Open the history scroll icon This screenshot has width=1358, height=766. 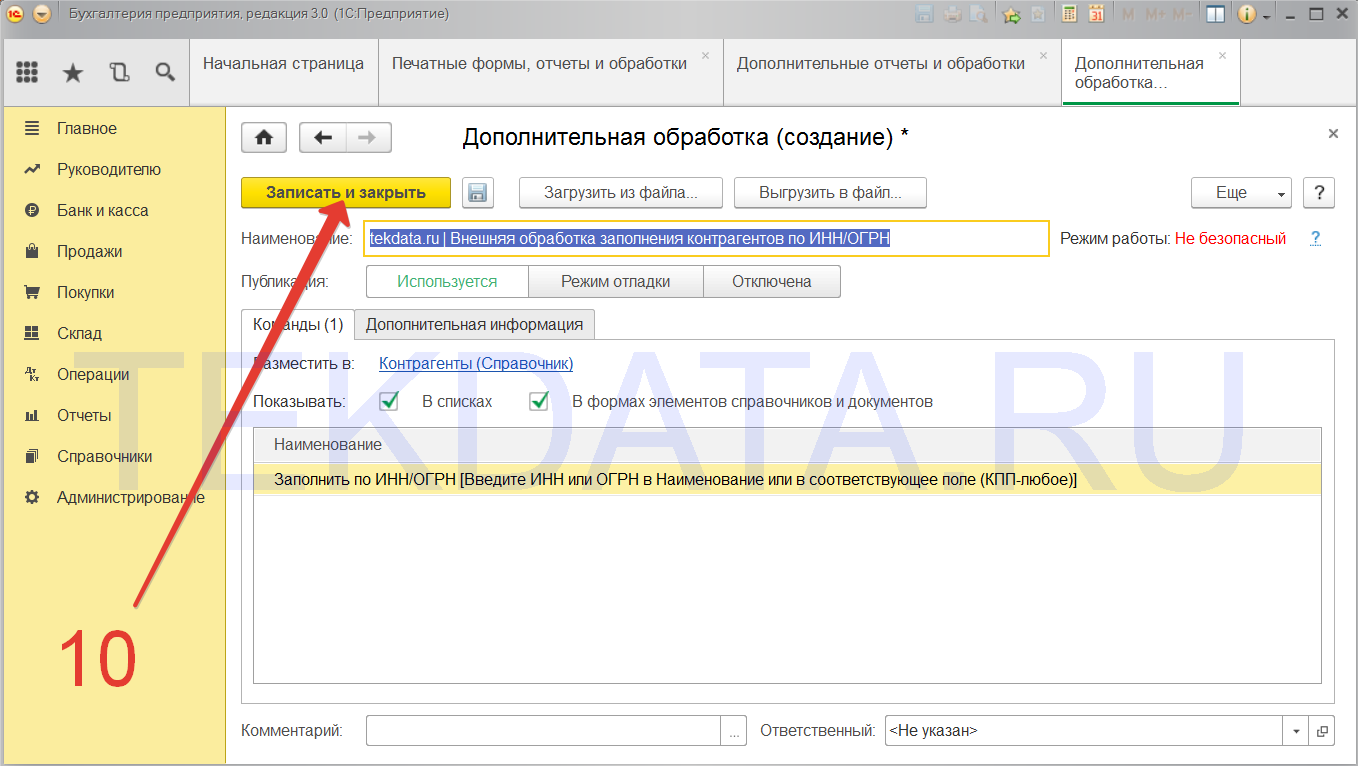tap(119, 72)
